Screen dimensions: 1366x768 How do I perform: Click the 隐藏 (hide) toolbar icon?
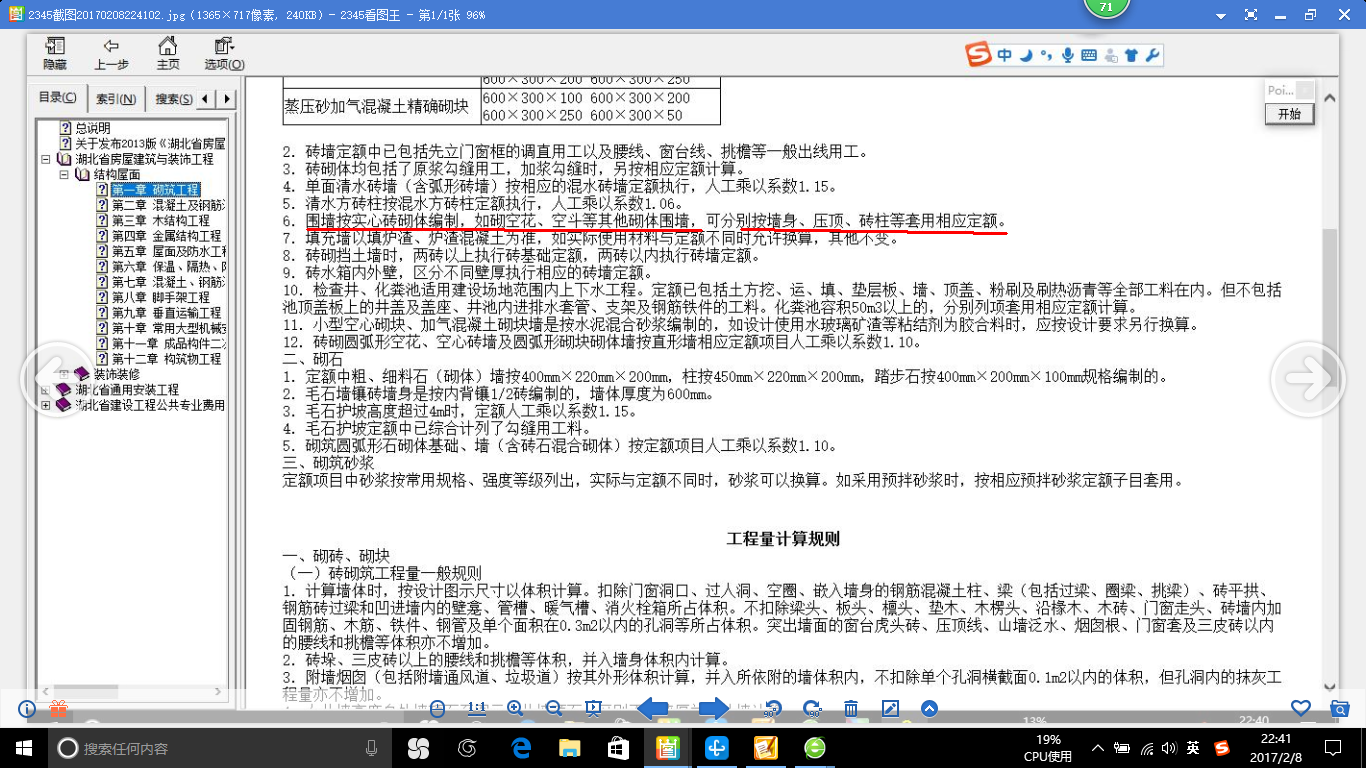click(x=55, y=53)
